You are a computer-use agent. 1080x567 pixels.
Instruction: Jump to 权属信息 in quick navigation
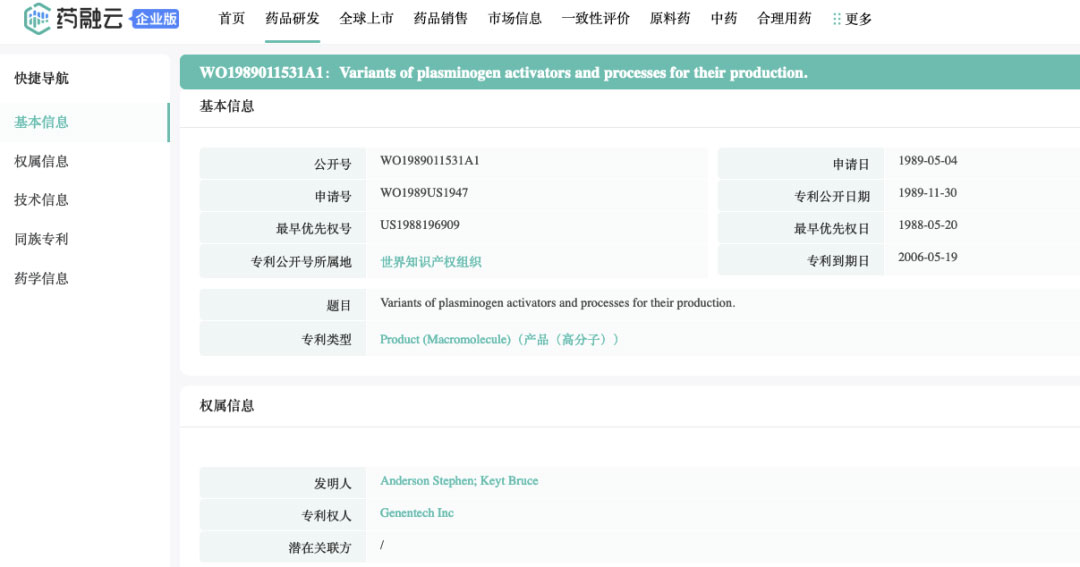coord(42,161)
